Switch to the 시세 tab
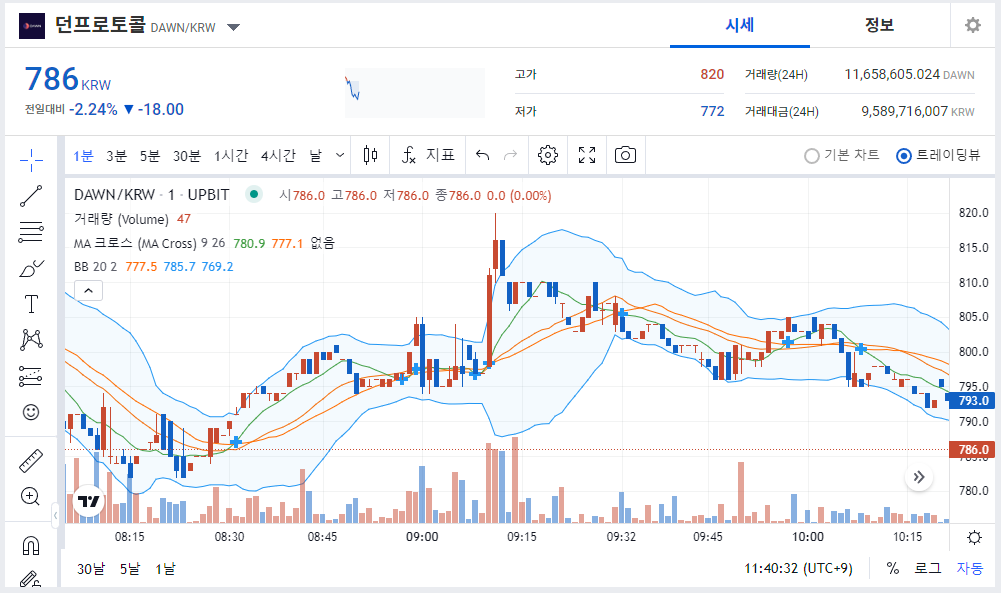The width and height of the screenshot is (1001, 593). coord(740,26)
